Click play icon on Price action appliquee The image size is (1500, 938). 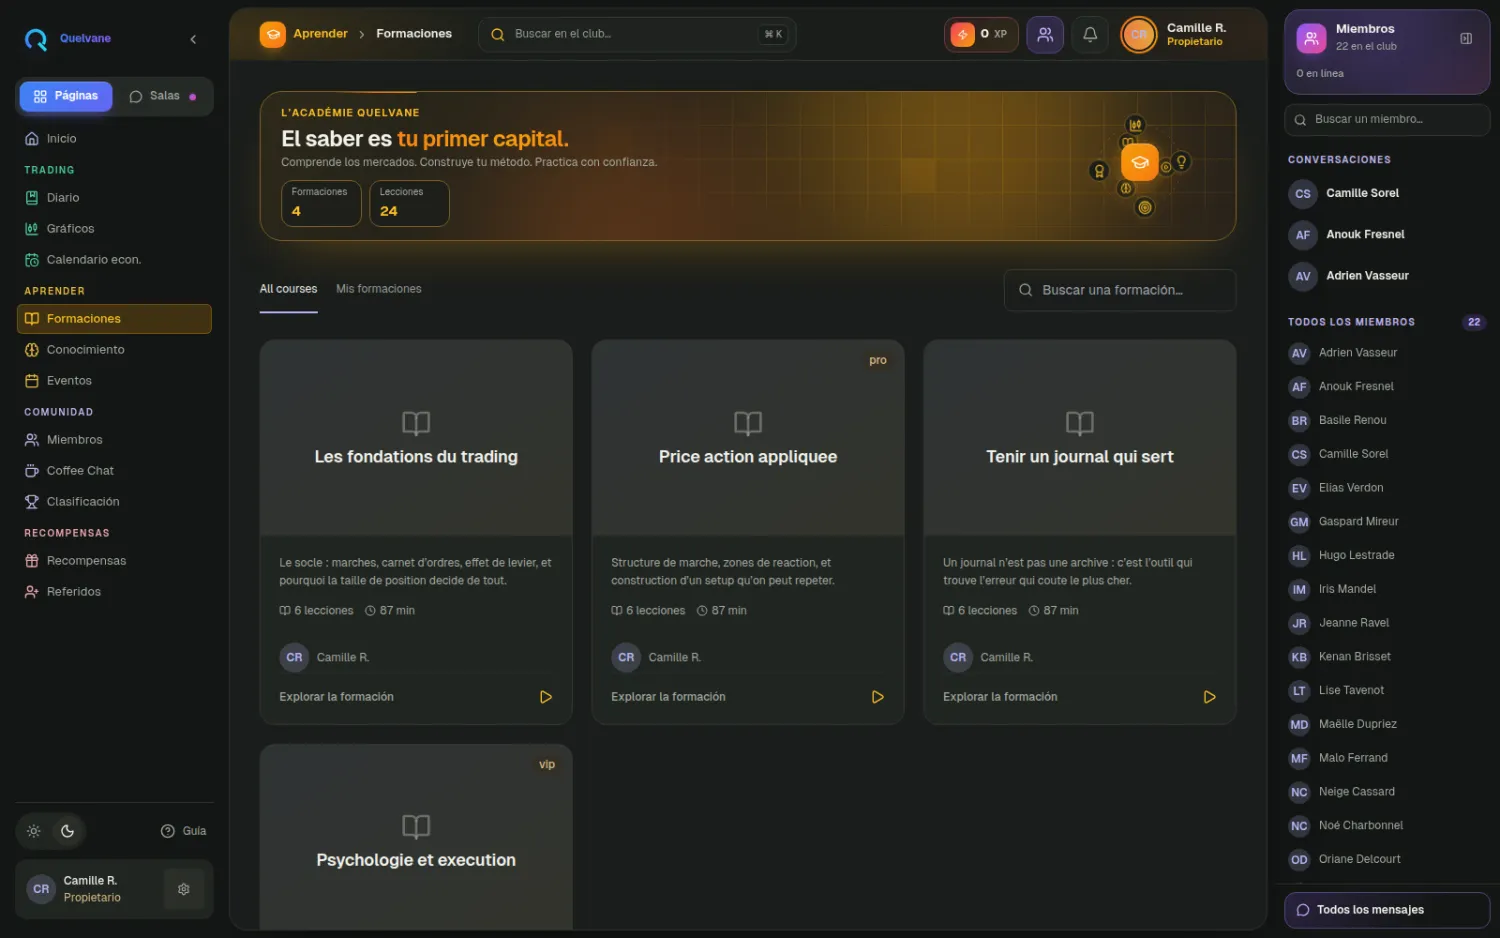pos(878,697)
